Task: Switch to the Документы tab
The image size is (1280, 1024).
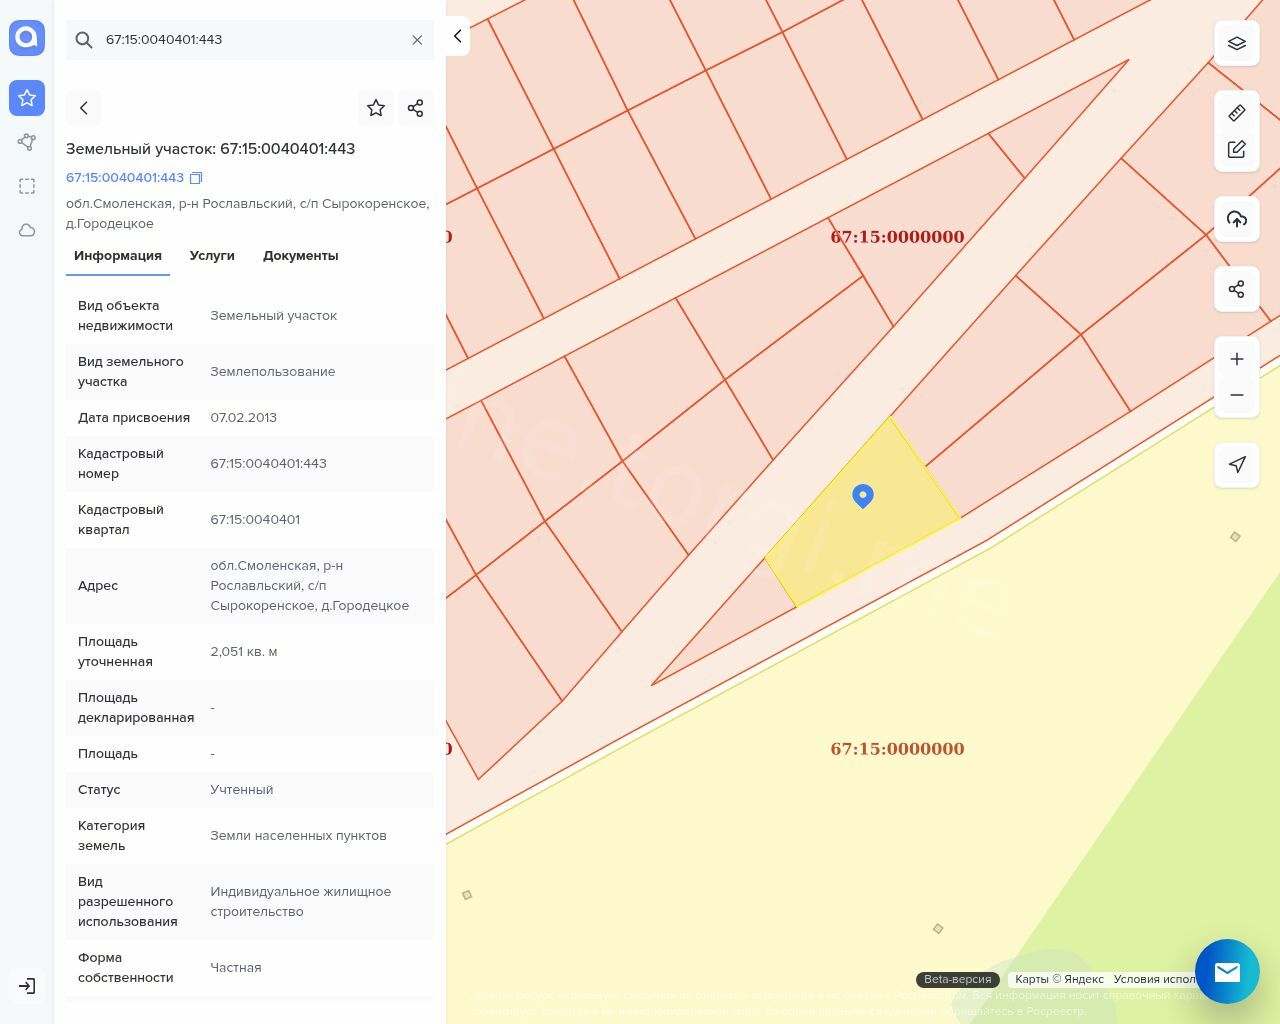Action: pyautogui.click(x=300, y=256)
